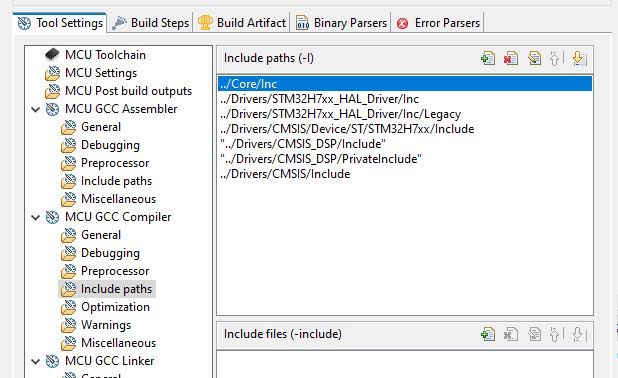Image resolution: width=618 pixels, height=378 pixels.
Task: Click inside the Include files list box
Action: 405,364
